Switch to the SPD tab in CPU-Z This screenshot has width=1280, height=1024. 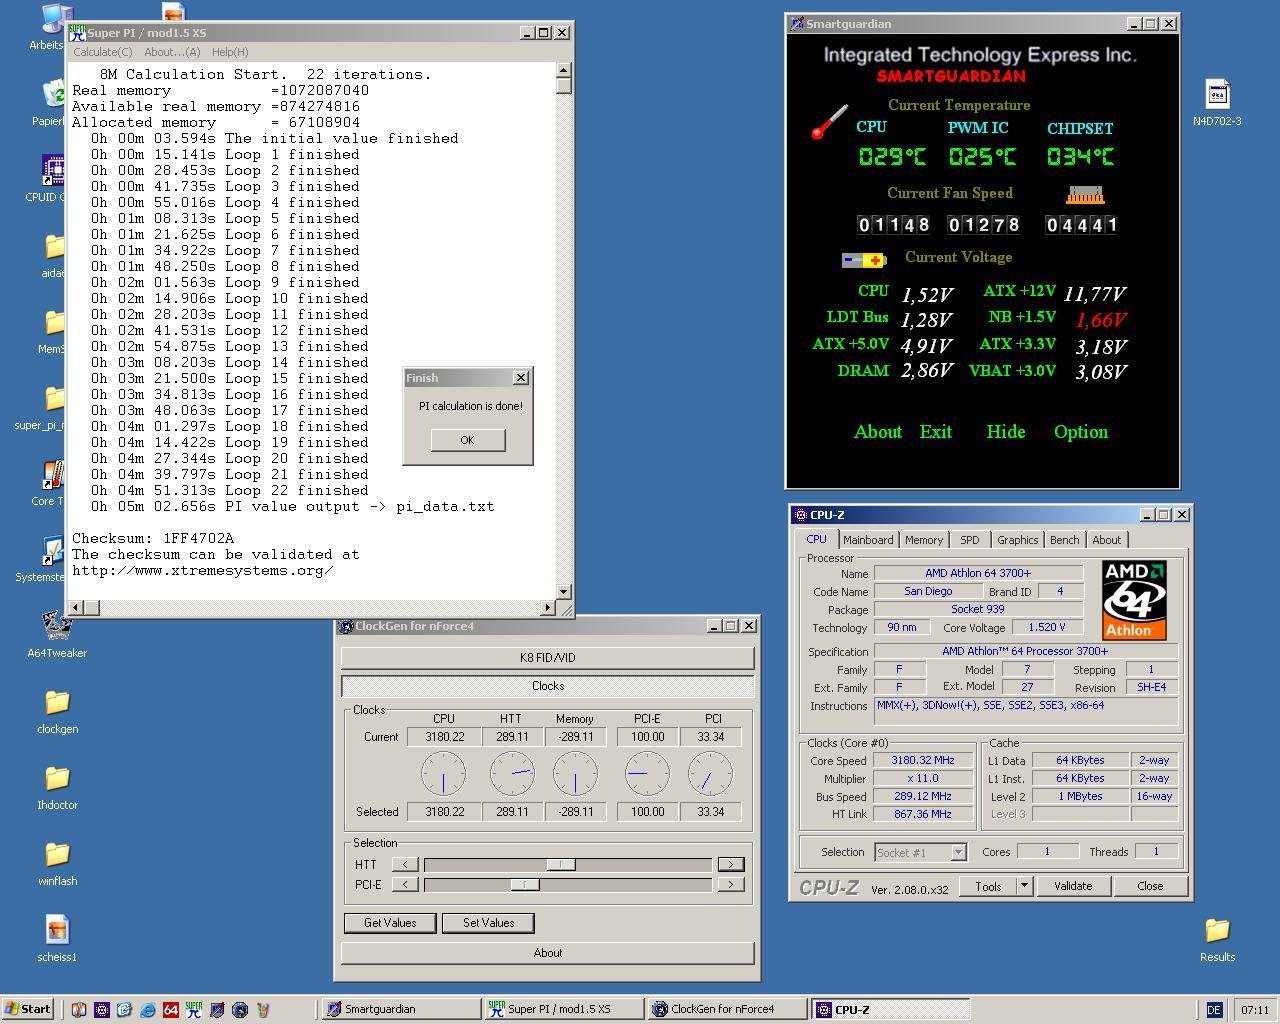click(970, 540)
